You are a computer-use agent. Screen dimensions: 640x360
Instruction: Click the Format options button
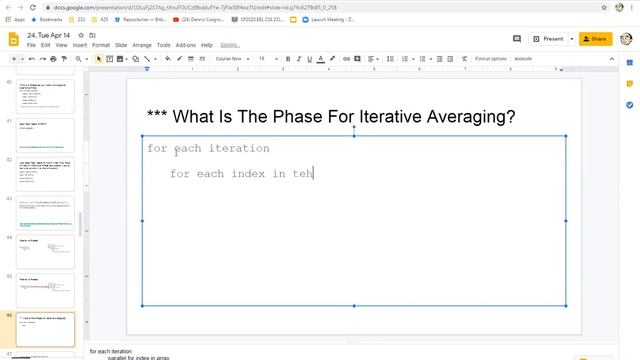pyautogui.click(x=491, y=59)
